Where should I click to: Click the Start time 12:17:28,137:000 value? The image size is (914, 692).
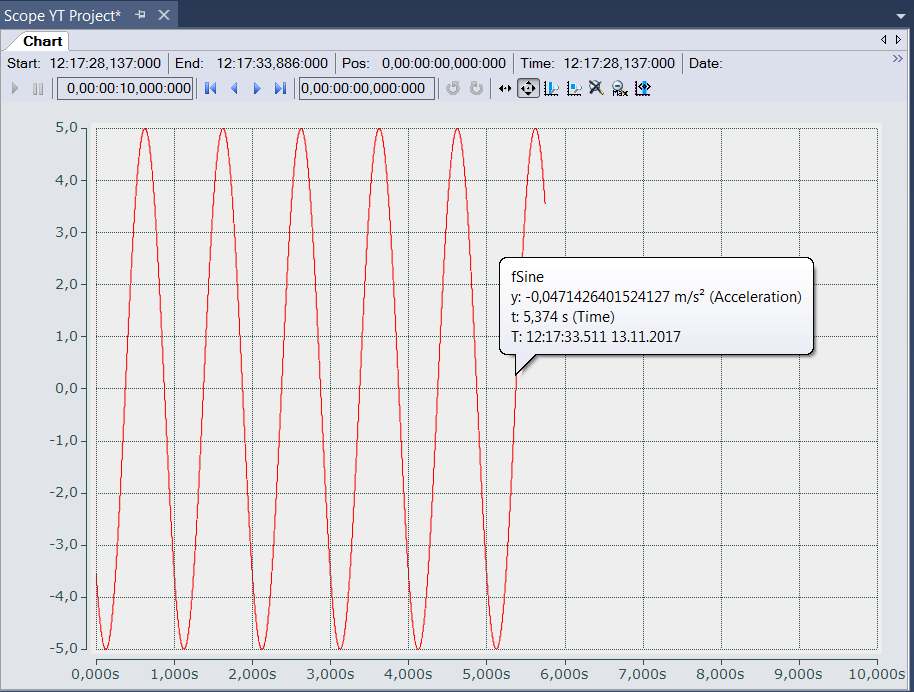(x=105, y=63)
